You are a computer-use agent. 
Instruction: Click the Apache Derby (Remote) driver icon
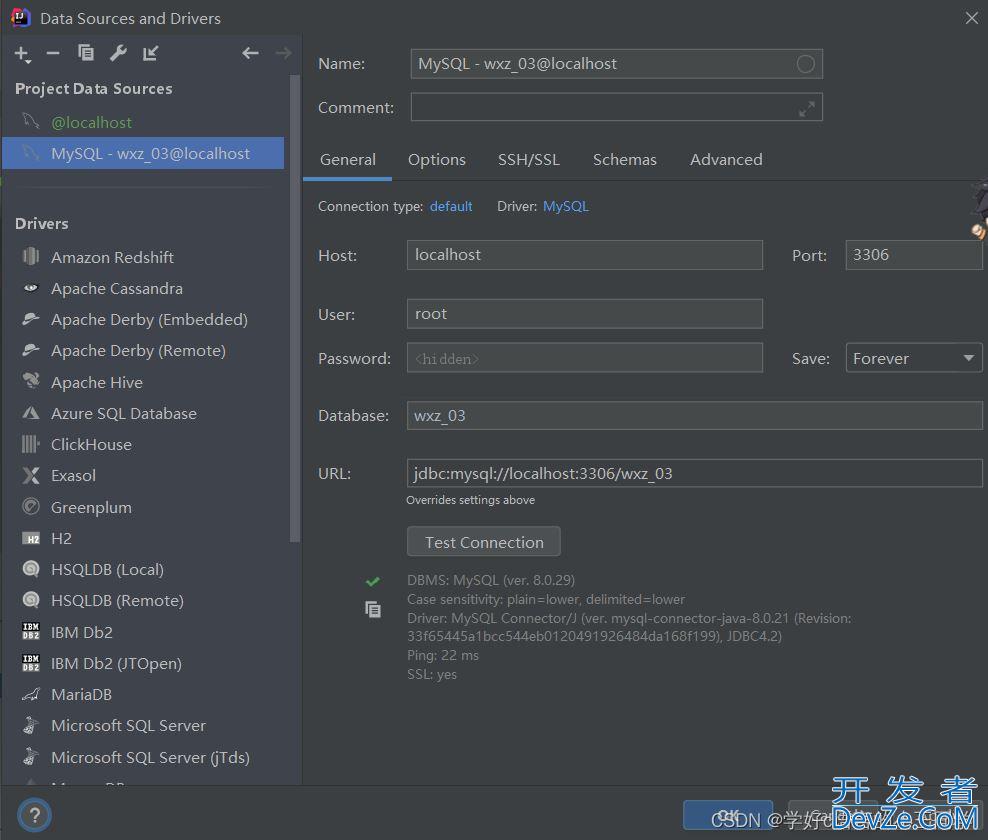pos(30,350)
